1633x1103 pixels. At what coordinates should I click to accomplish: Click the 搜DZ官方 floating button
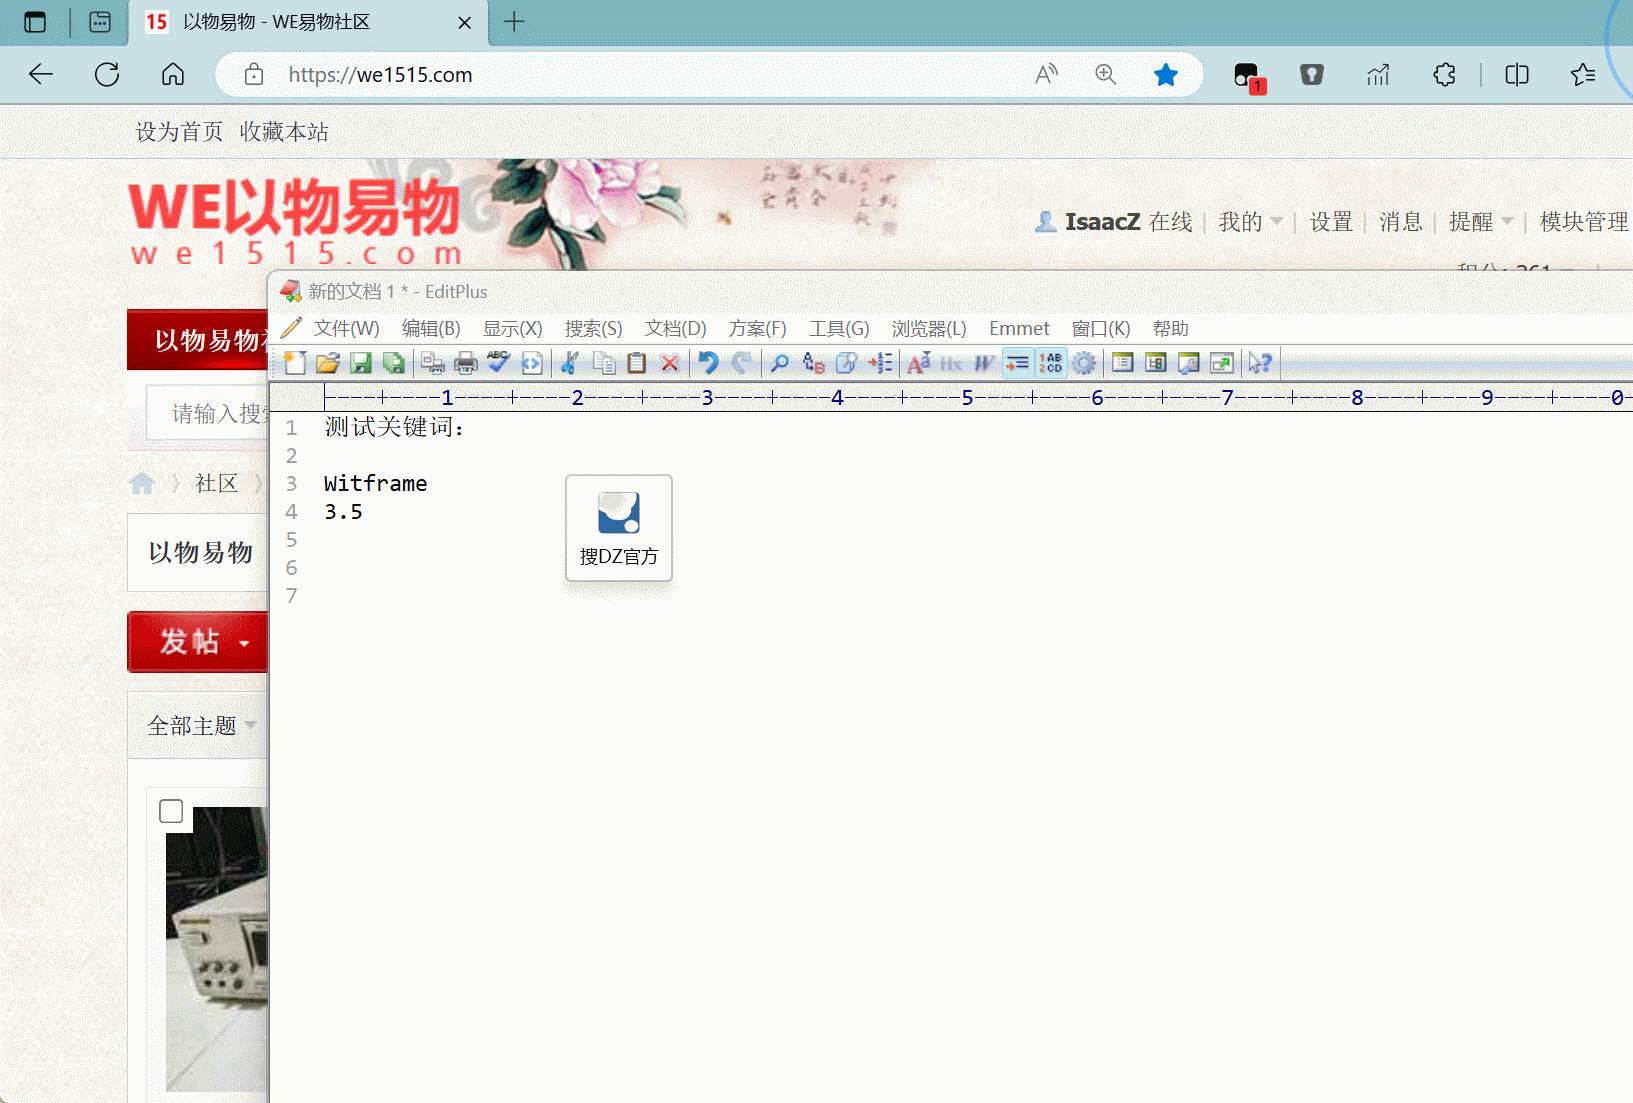coord(619,528)
